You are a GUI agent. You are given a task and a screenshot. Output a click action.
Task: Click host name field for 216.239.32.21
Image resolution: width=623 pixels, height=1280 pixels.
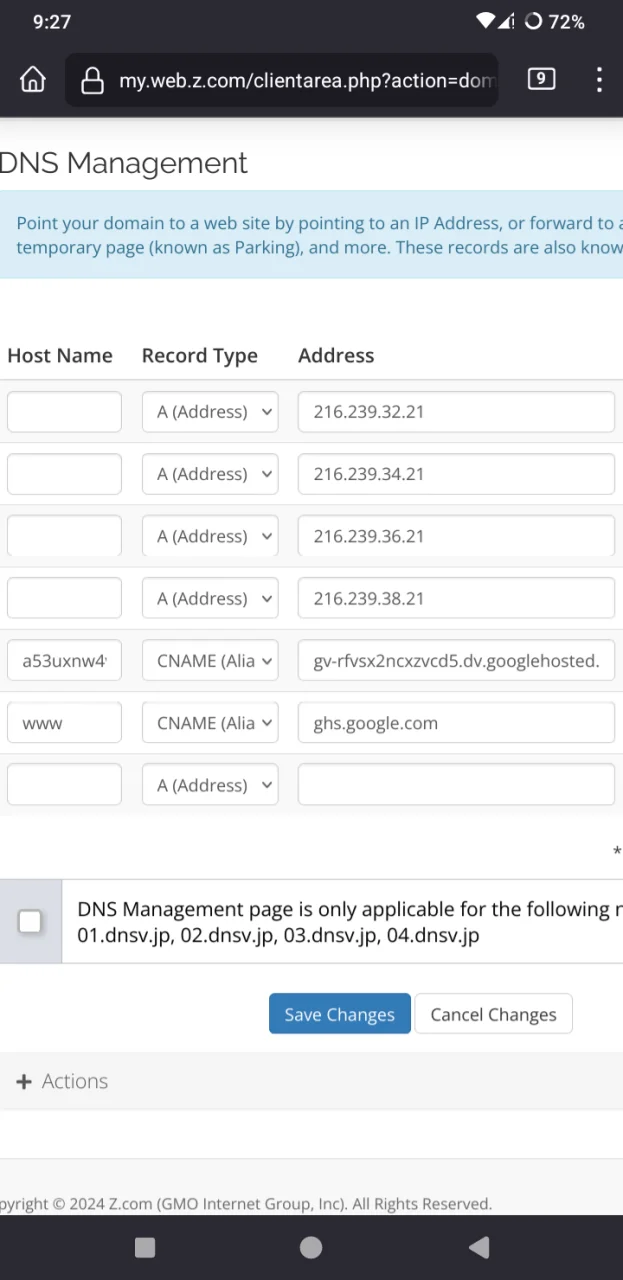pyautogui.click(x=64, y=412)
